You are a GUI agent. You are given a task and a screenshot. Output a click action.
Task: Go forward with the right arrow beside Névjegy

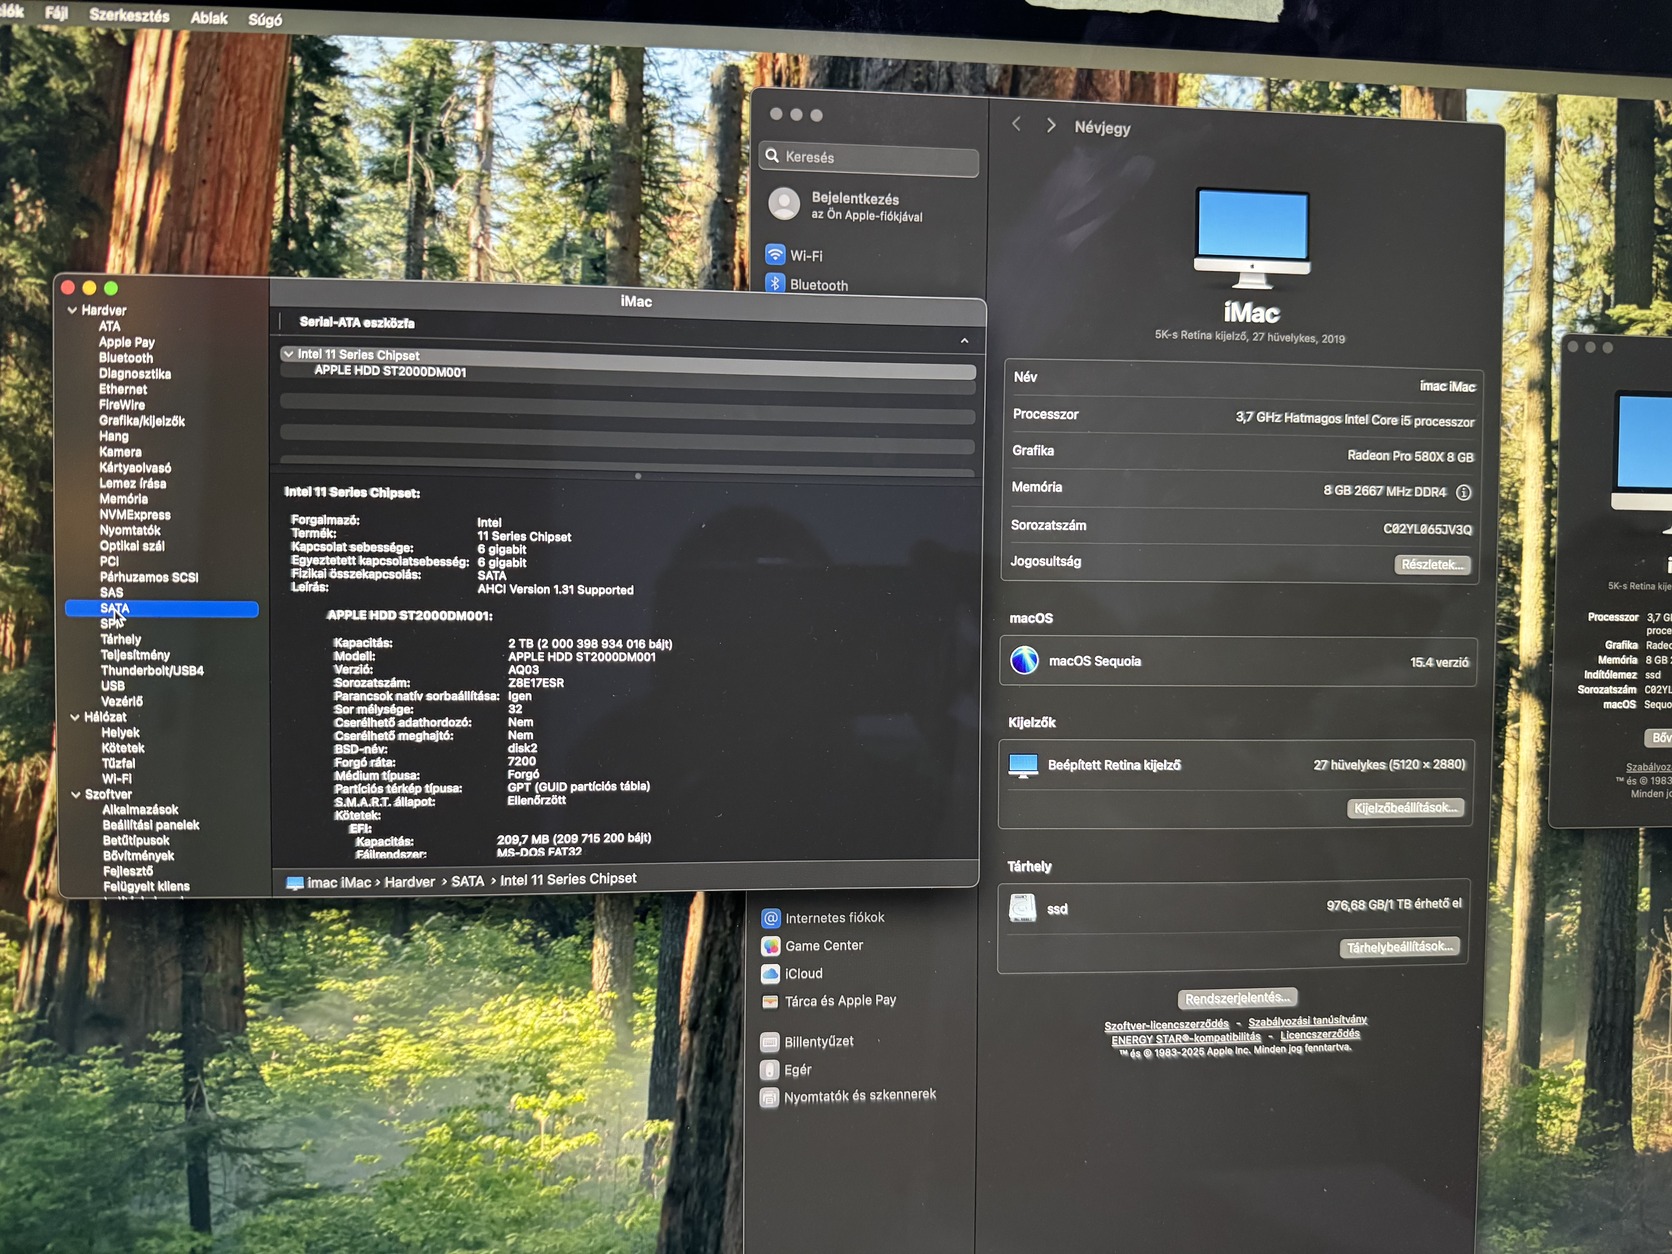[1050, 125]
